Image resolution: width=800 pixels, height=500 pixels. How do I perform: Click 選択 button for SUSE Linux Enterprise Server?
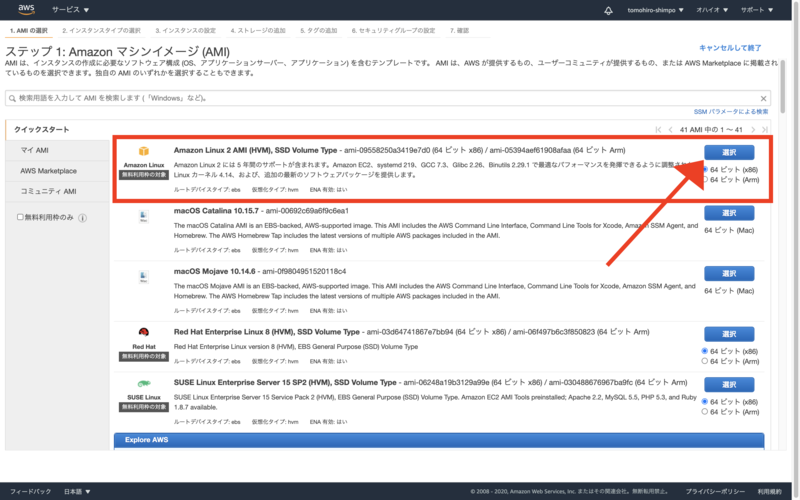click(729, 385)
